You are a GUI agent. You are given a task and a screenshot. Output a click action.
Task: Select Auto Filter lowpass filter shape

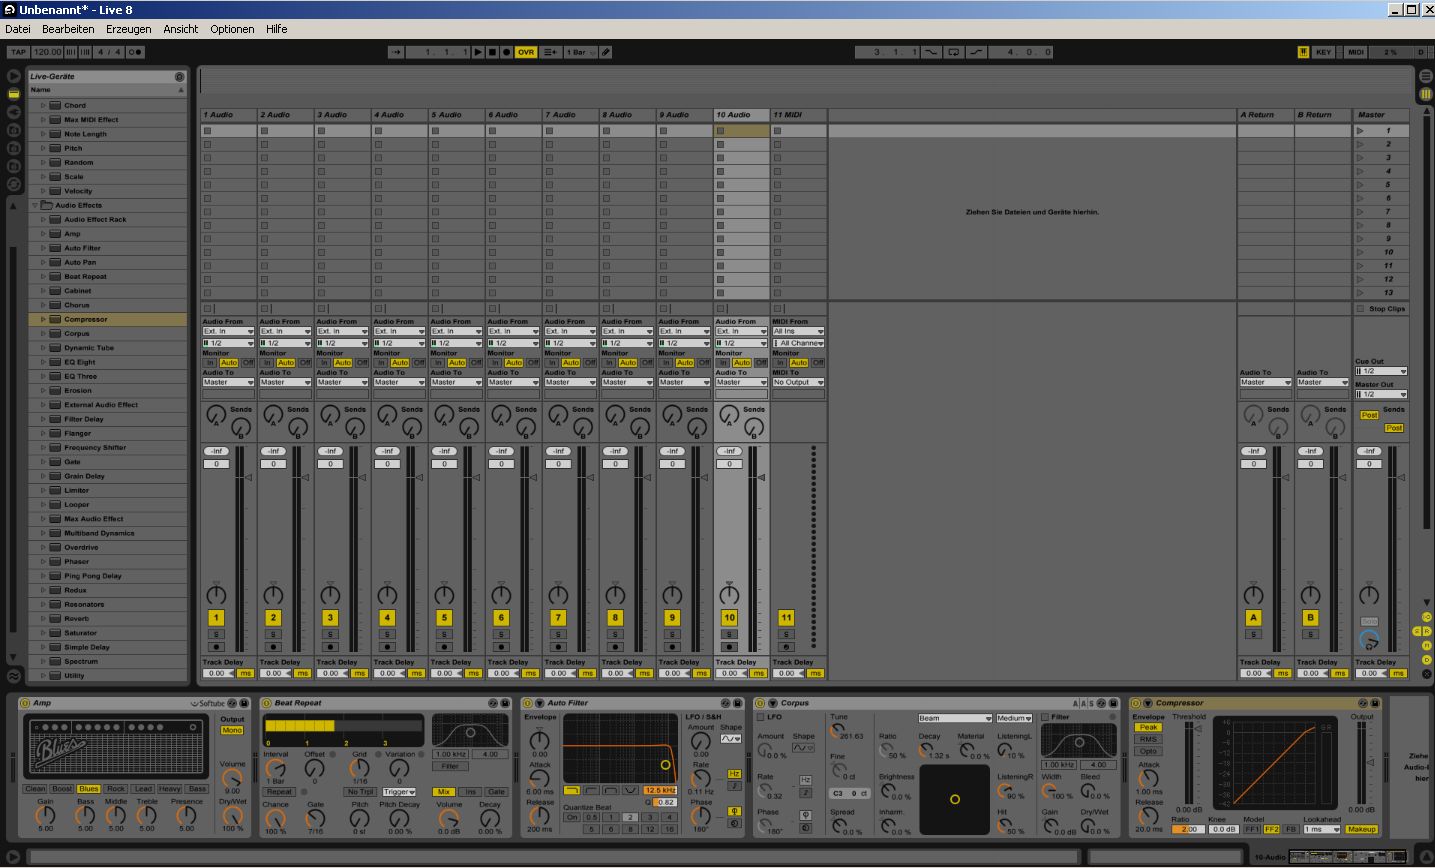tap(572, 790)
